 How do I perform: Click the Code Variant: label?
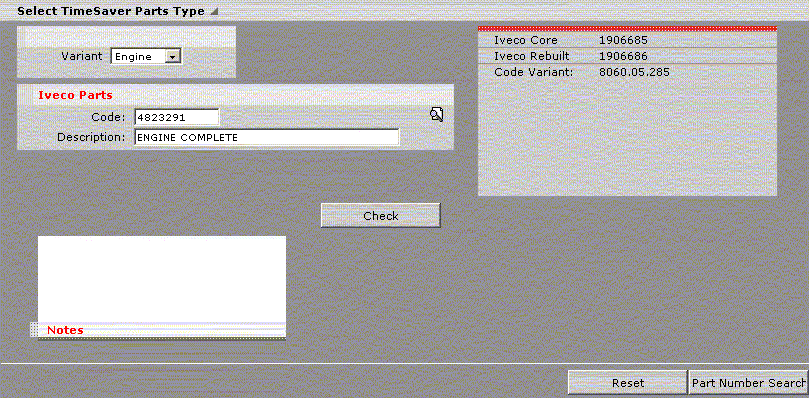pyautogui.click(x=533, y=72)
